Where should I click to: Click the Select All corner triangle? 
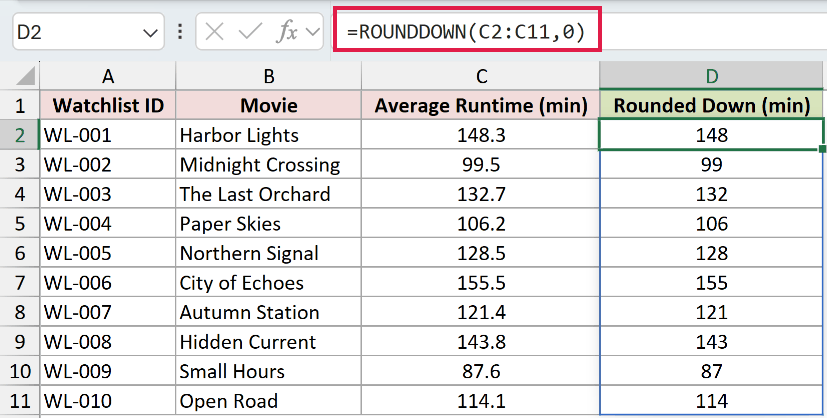tap(25, 77)
